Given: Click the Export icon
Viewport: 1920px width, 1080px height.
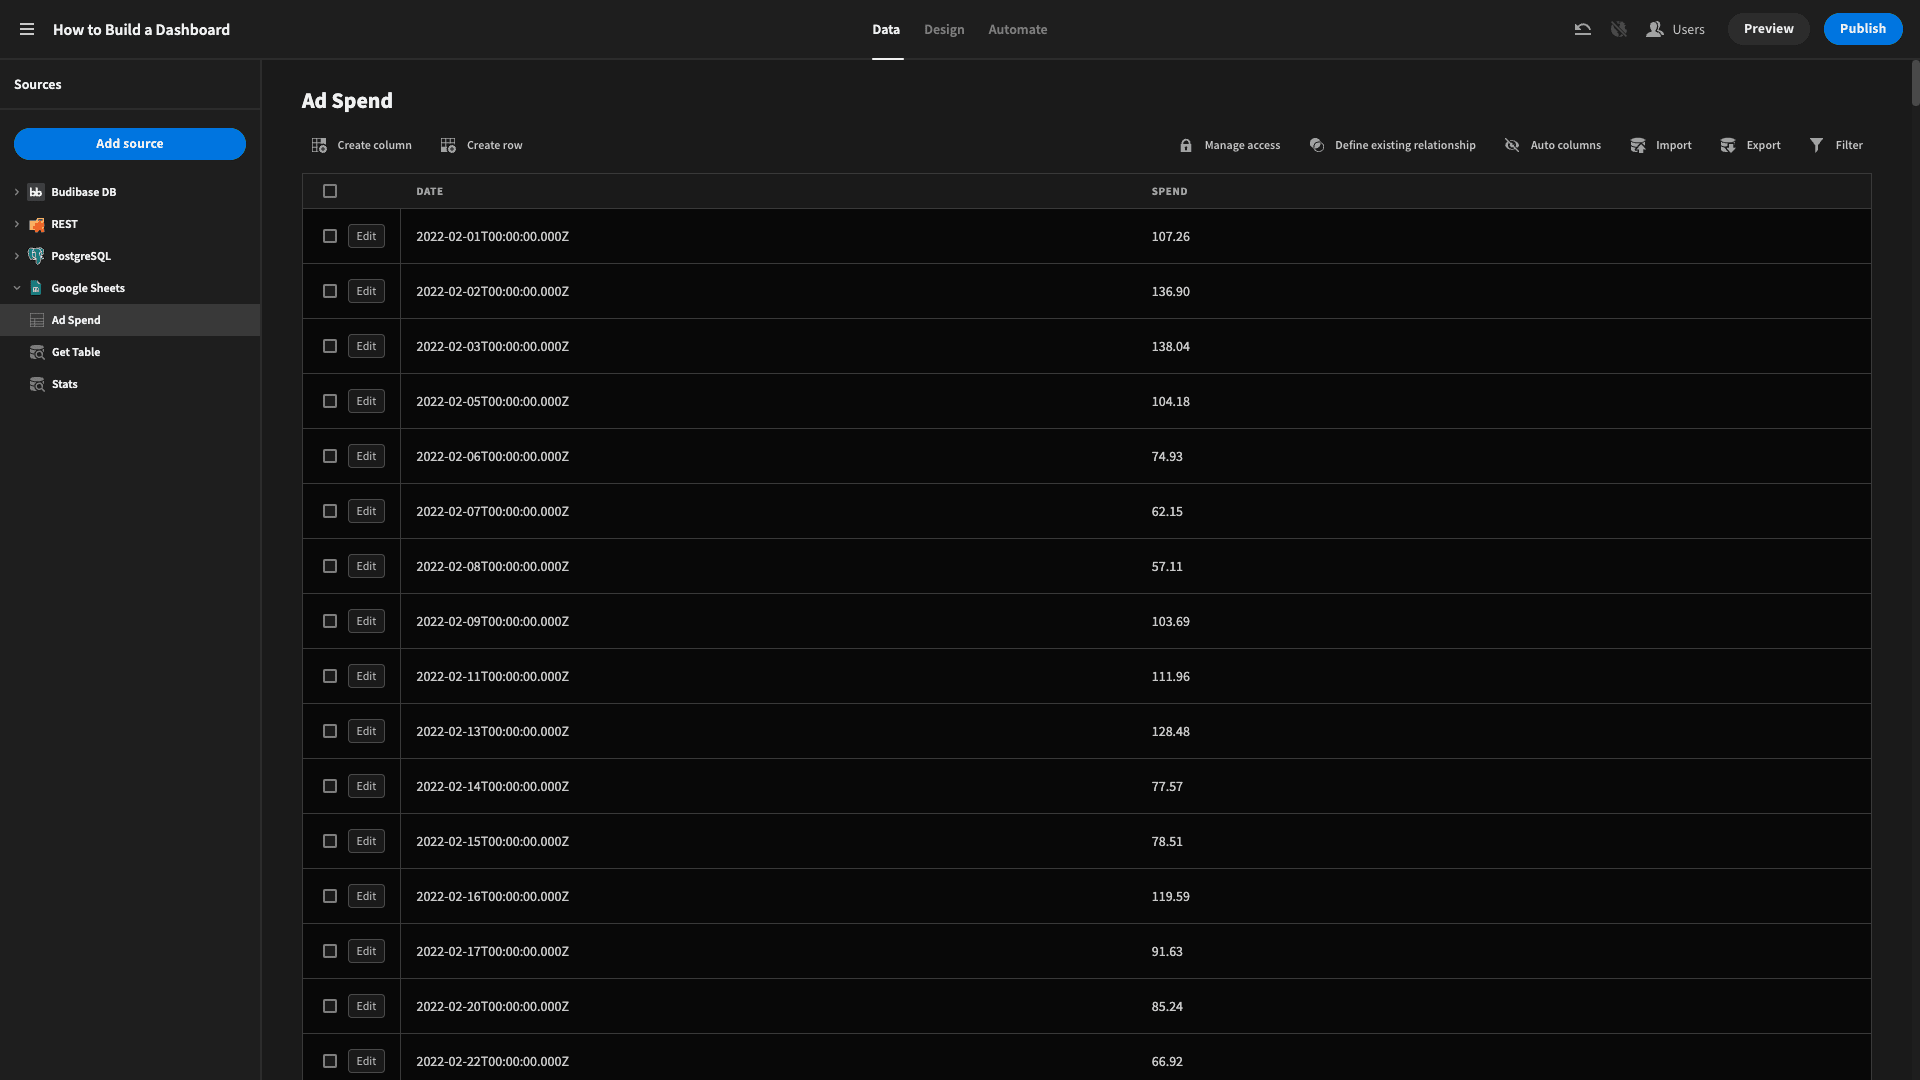Looking at the screenshot, I should tap(1728, 145).
